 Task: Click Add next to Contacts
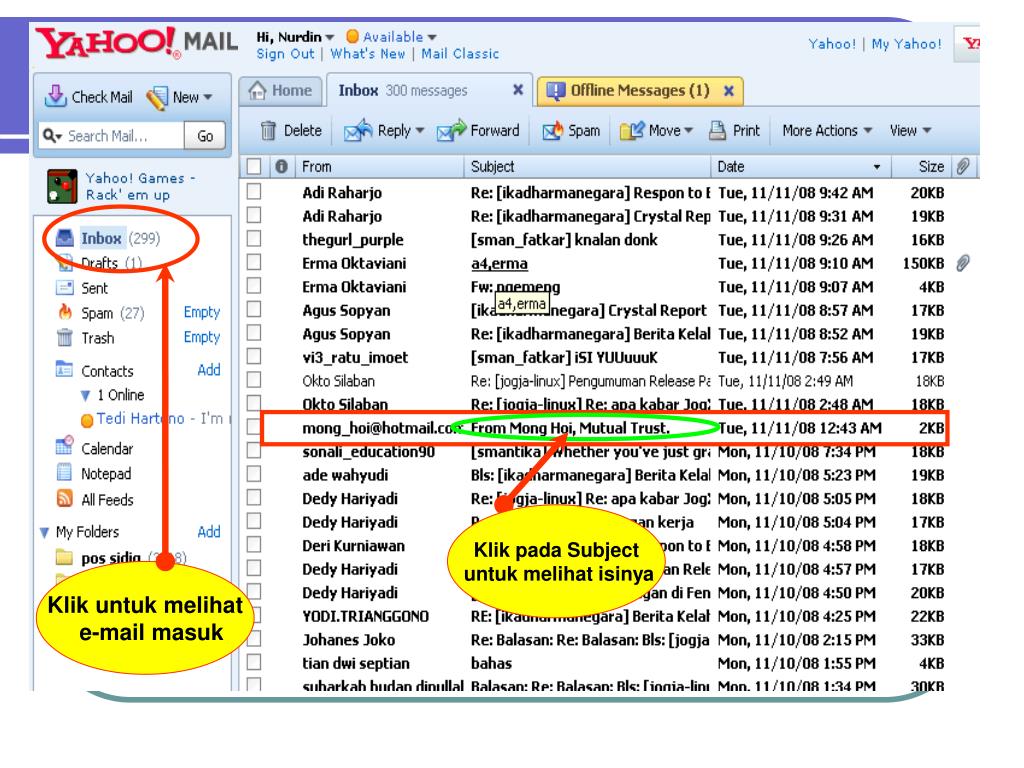coord(208,370)
